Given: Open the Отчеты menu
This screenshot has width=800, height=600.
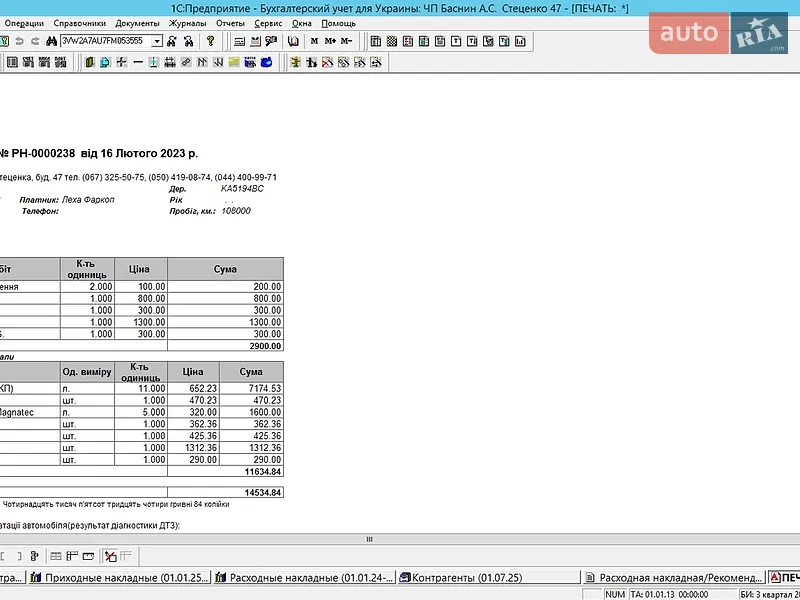Looking at the screenshot, I should coord(230,23).
